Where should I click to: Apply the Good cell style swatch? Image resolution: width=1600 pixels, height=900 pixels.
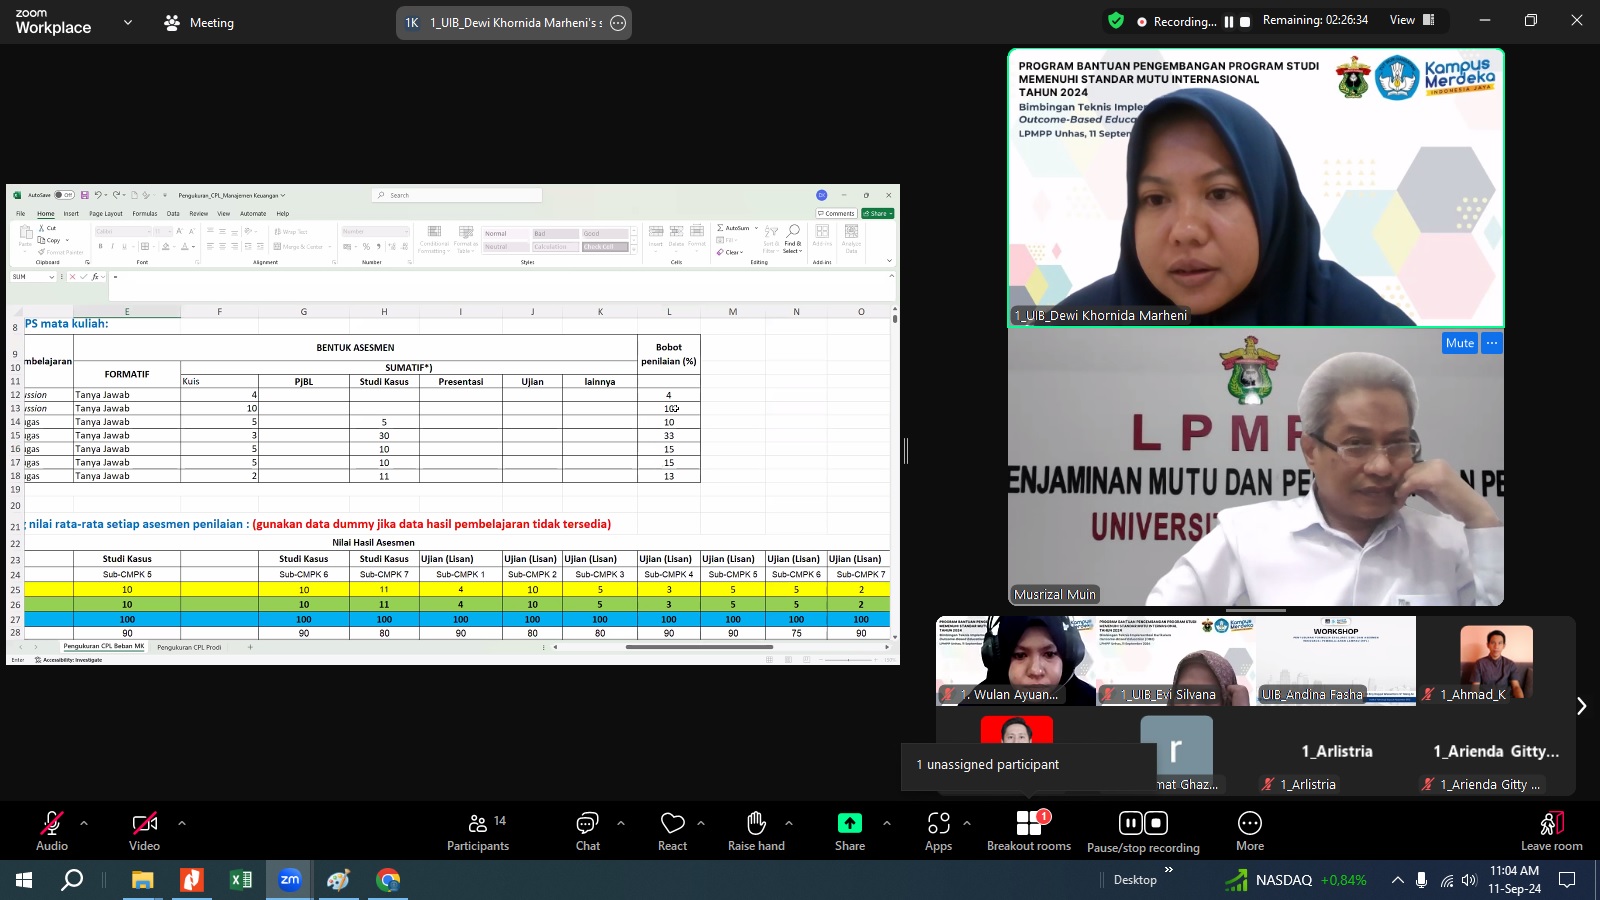click(603, 233)
